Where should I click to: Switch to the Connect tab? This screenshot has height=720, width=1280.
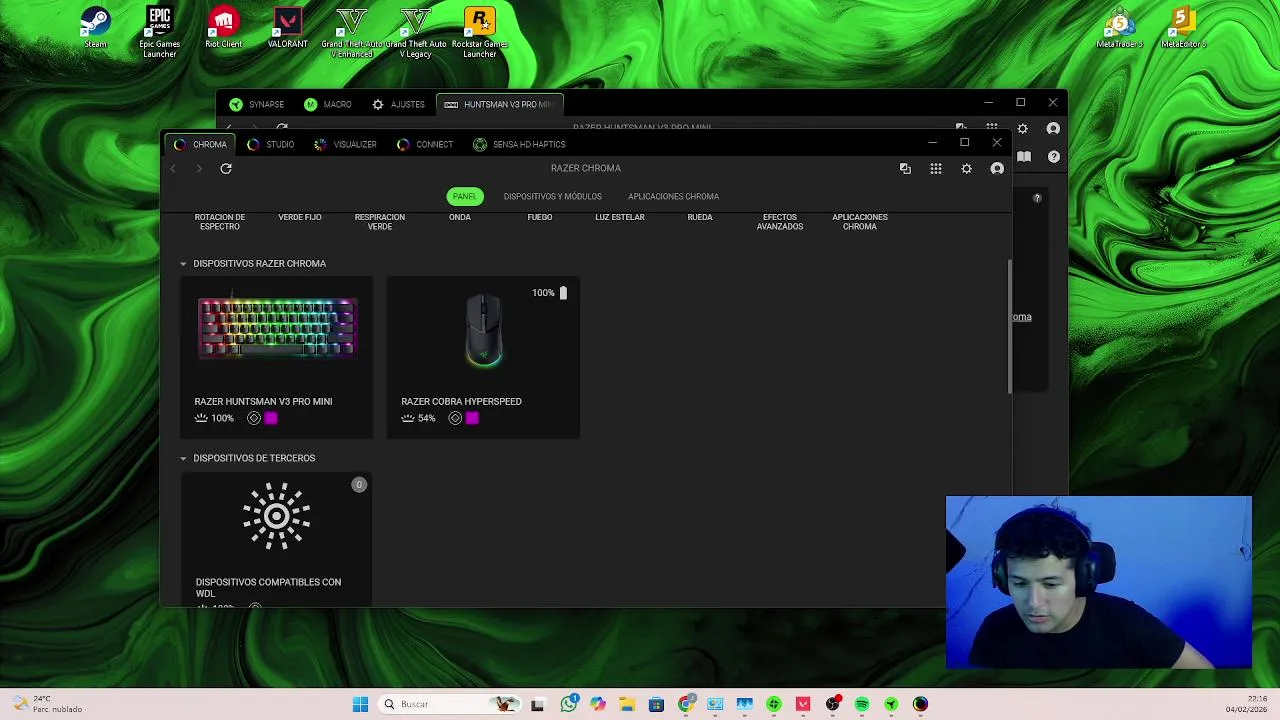[425, 144]
